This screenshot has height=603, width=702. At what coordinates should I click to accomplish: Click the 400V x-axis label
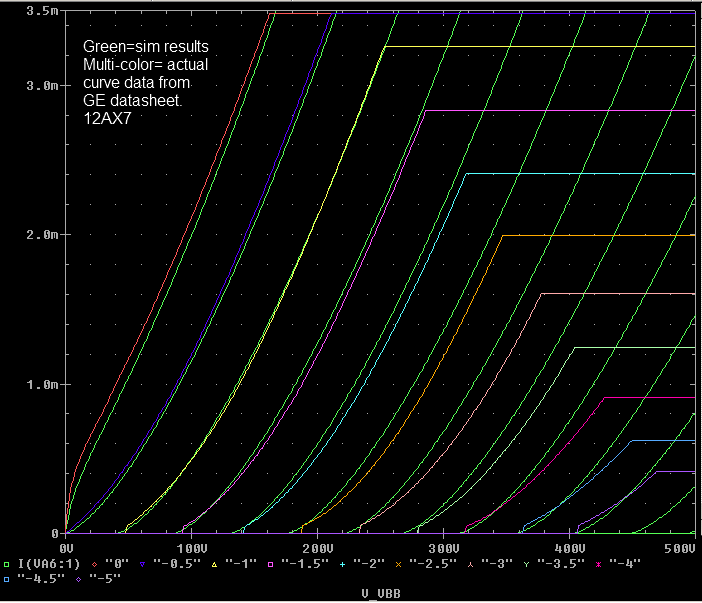coord(569,548)
